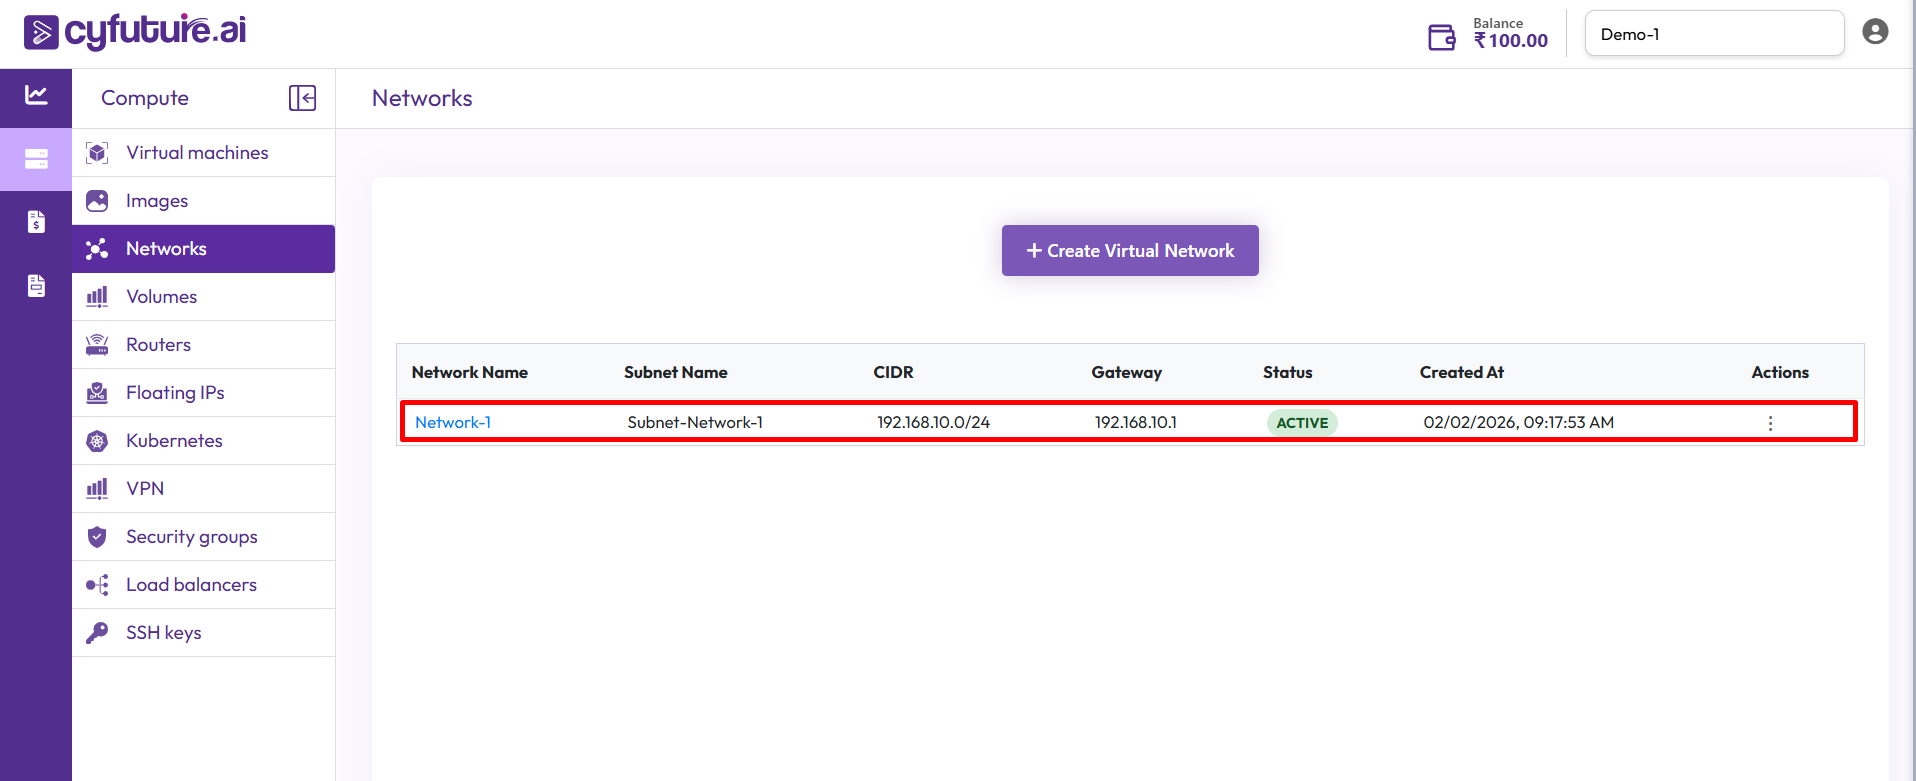Open the Load balancers menu item
This screenshot has width=1916, height=781.
click(191, 585)
